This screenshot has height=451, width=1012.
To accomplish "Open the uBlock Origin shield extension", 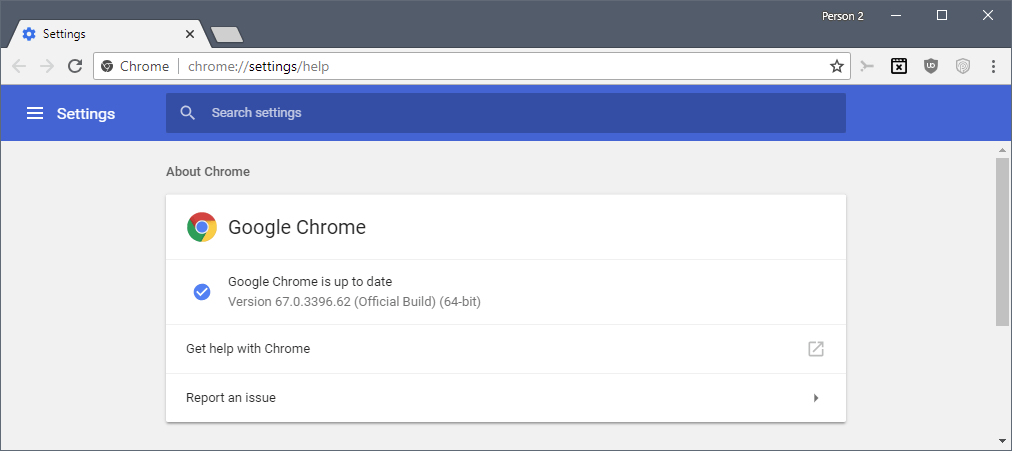I will pos(930,66).
